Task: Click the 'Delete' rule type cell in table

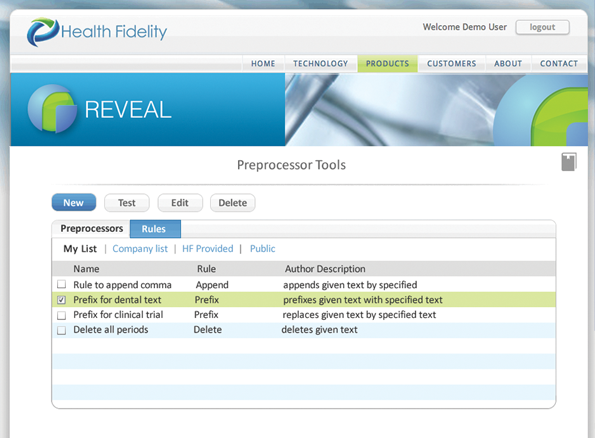Action: pyautogui.click(x=208, y=329)
